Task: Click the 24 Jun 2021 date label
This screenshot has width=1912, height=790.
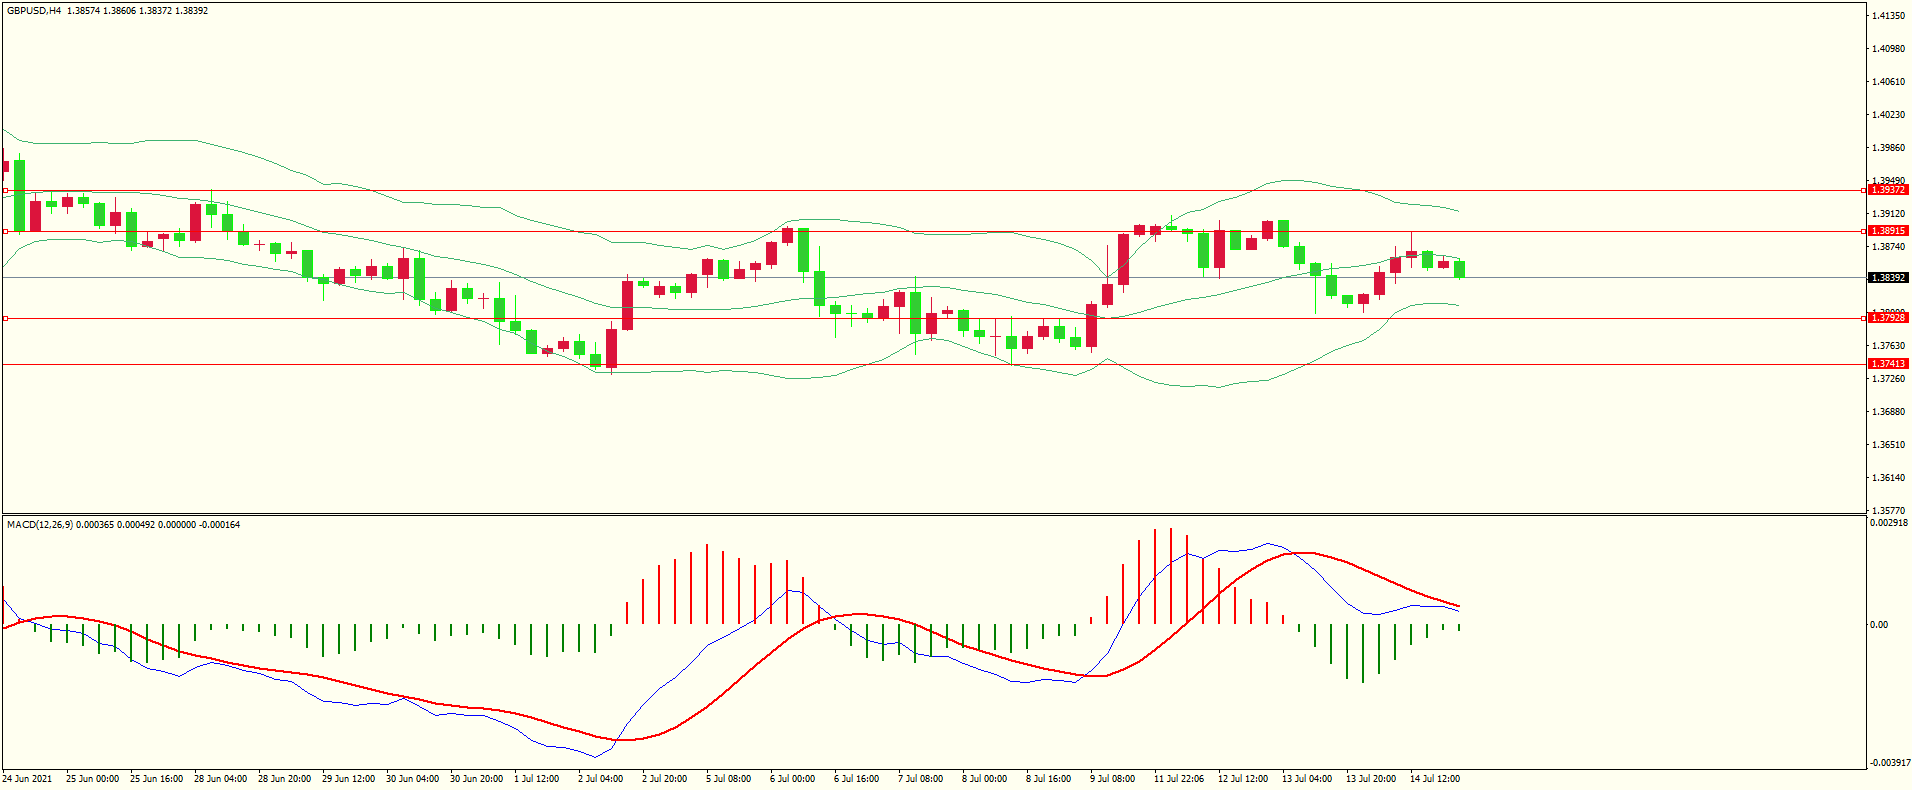Action: coord(28,779)
